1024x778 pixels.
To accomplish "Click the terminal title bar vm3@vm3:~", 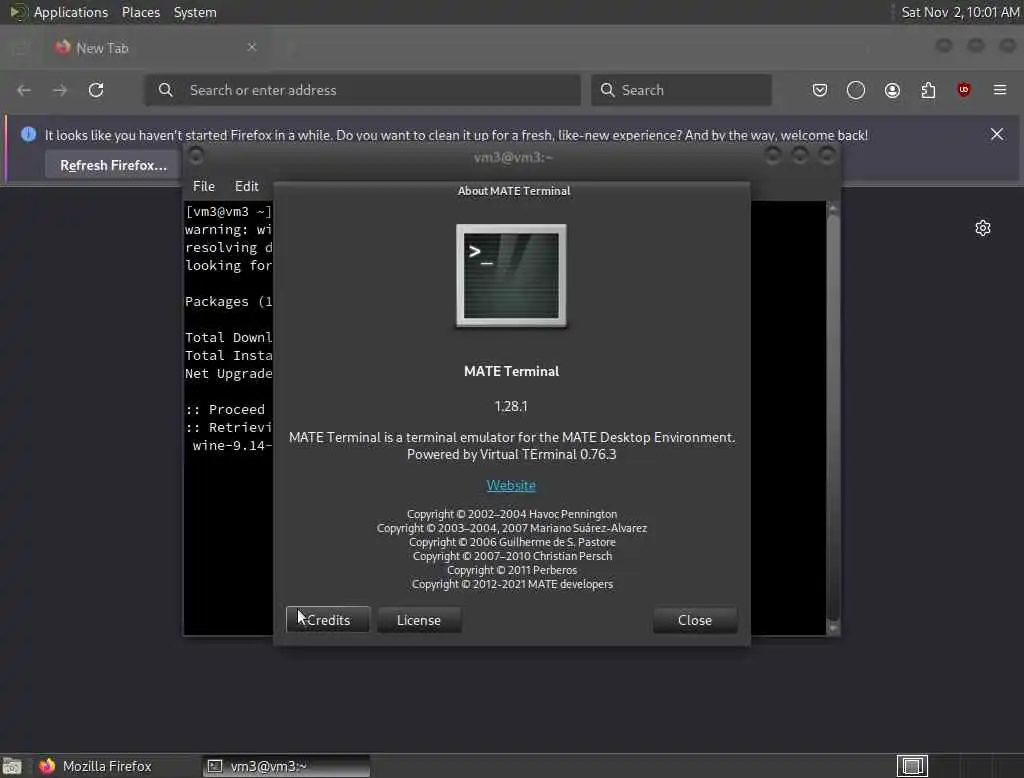I will coord(513,157).
